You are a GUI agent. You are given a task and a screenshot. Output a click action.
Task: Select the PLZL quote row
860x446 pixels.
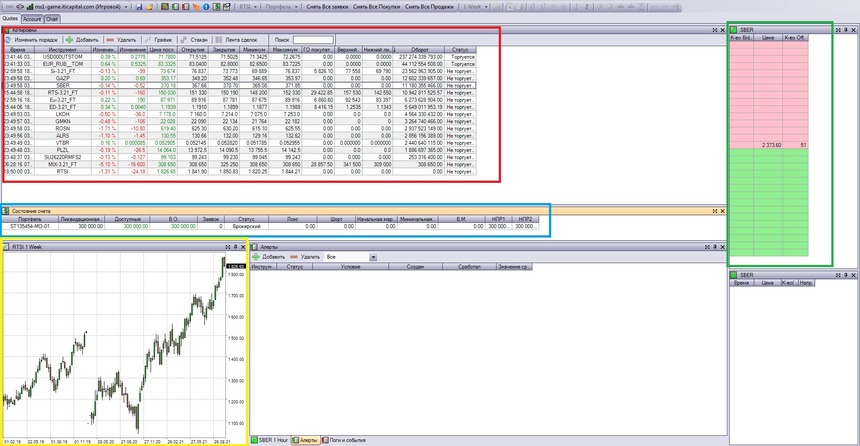pos(240,150)
